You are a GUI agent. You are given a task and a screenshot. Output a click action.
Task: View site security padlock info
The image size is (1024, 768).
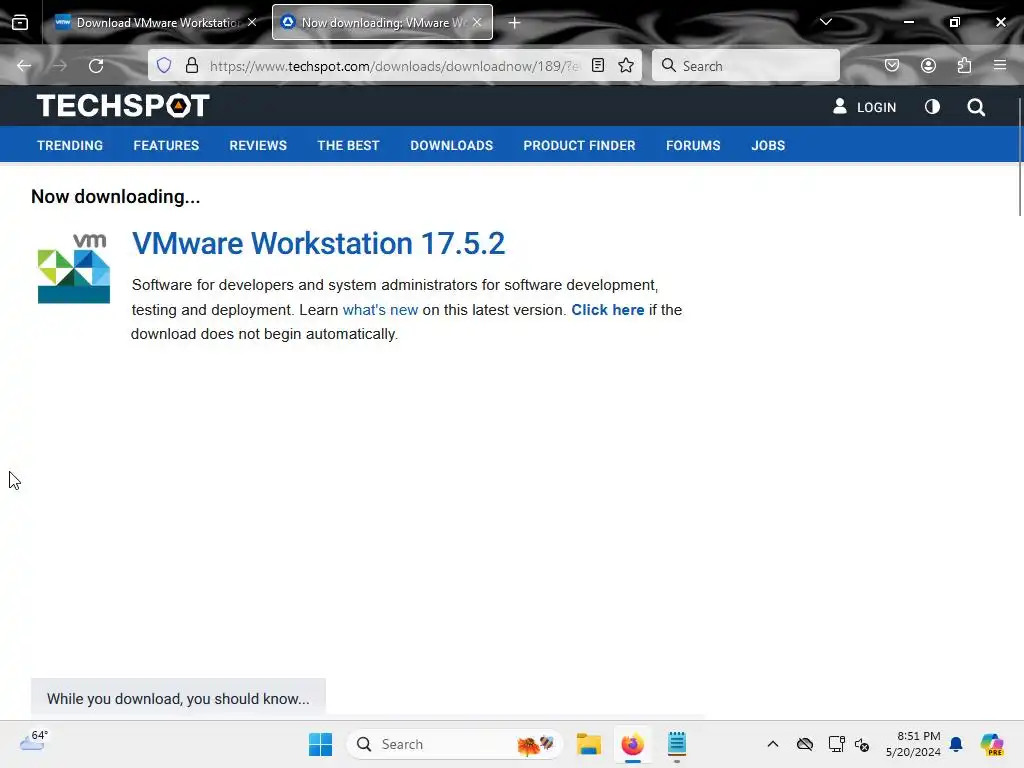coord(191,65)
